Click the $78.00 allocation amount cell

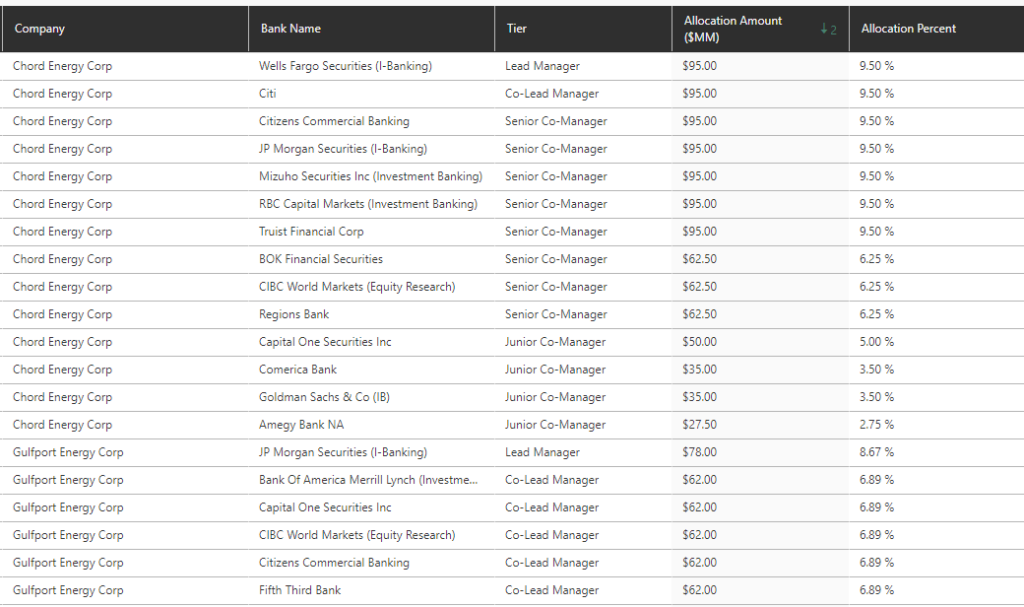click(x=699, y=452)
